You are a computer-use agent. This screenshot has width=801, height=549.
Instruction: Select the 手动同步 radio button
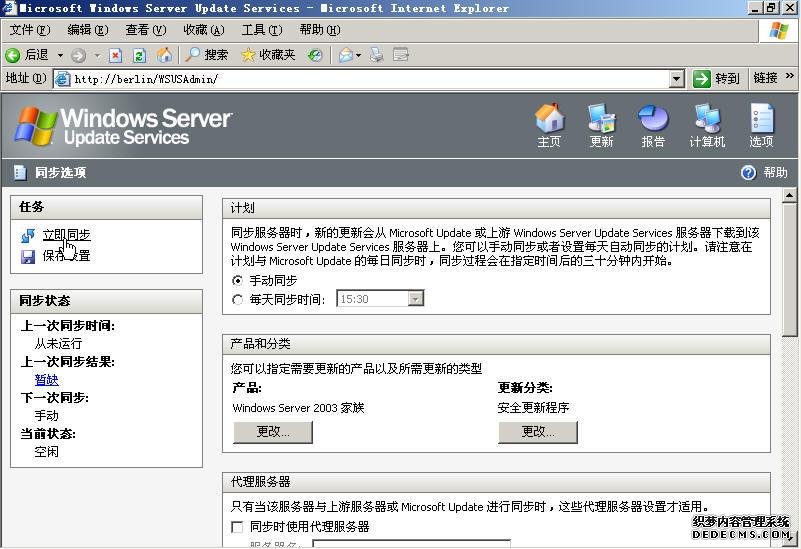(237, 280)
